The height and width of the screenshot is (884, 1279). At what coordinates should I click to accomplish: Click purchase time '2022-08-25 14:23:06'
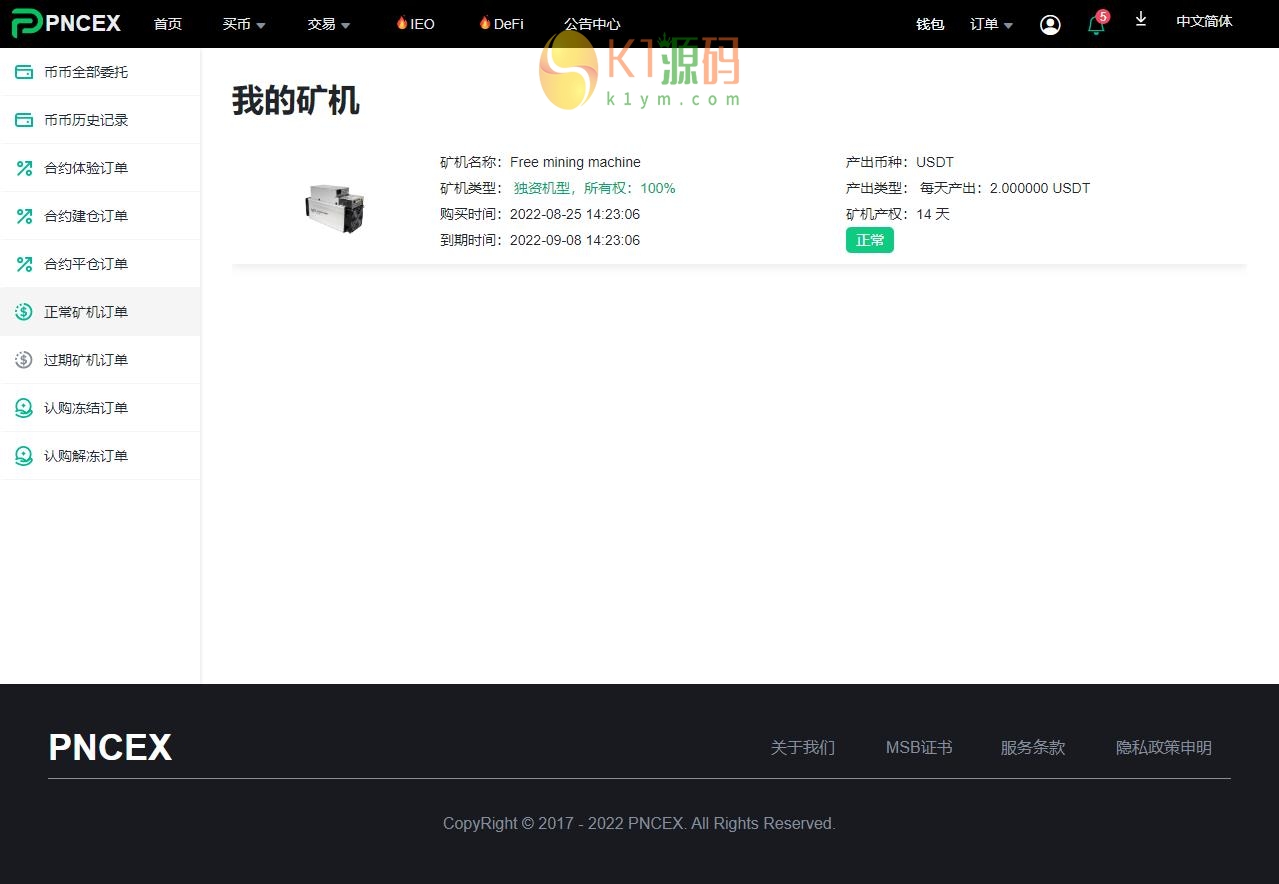575,214
